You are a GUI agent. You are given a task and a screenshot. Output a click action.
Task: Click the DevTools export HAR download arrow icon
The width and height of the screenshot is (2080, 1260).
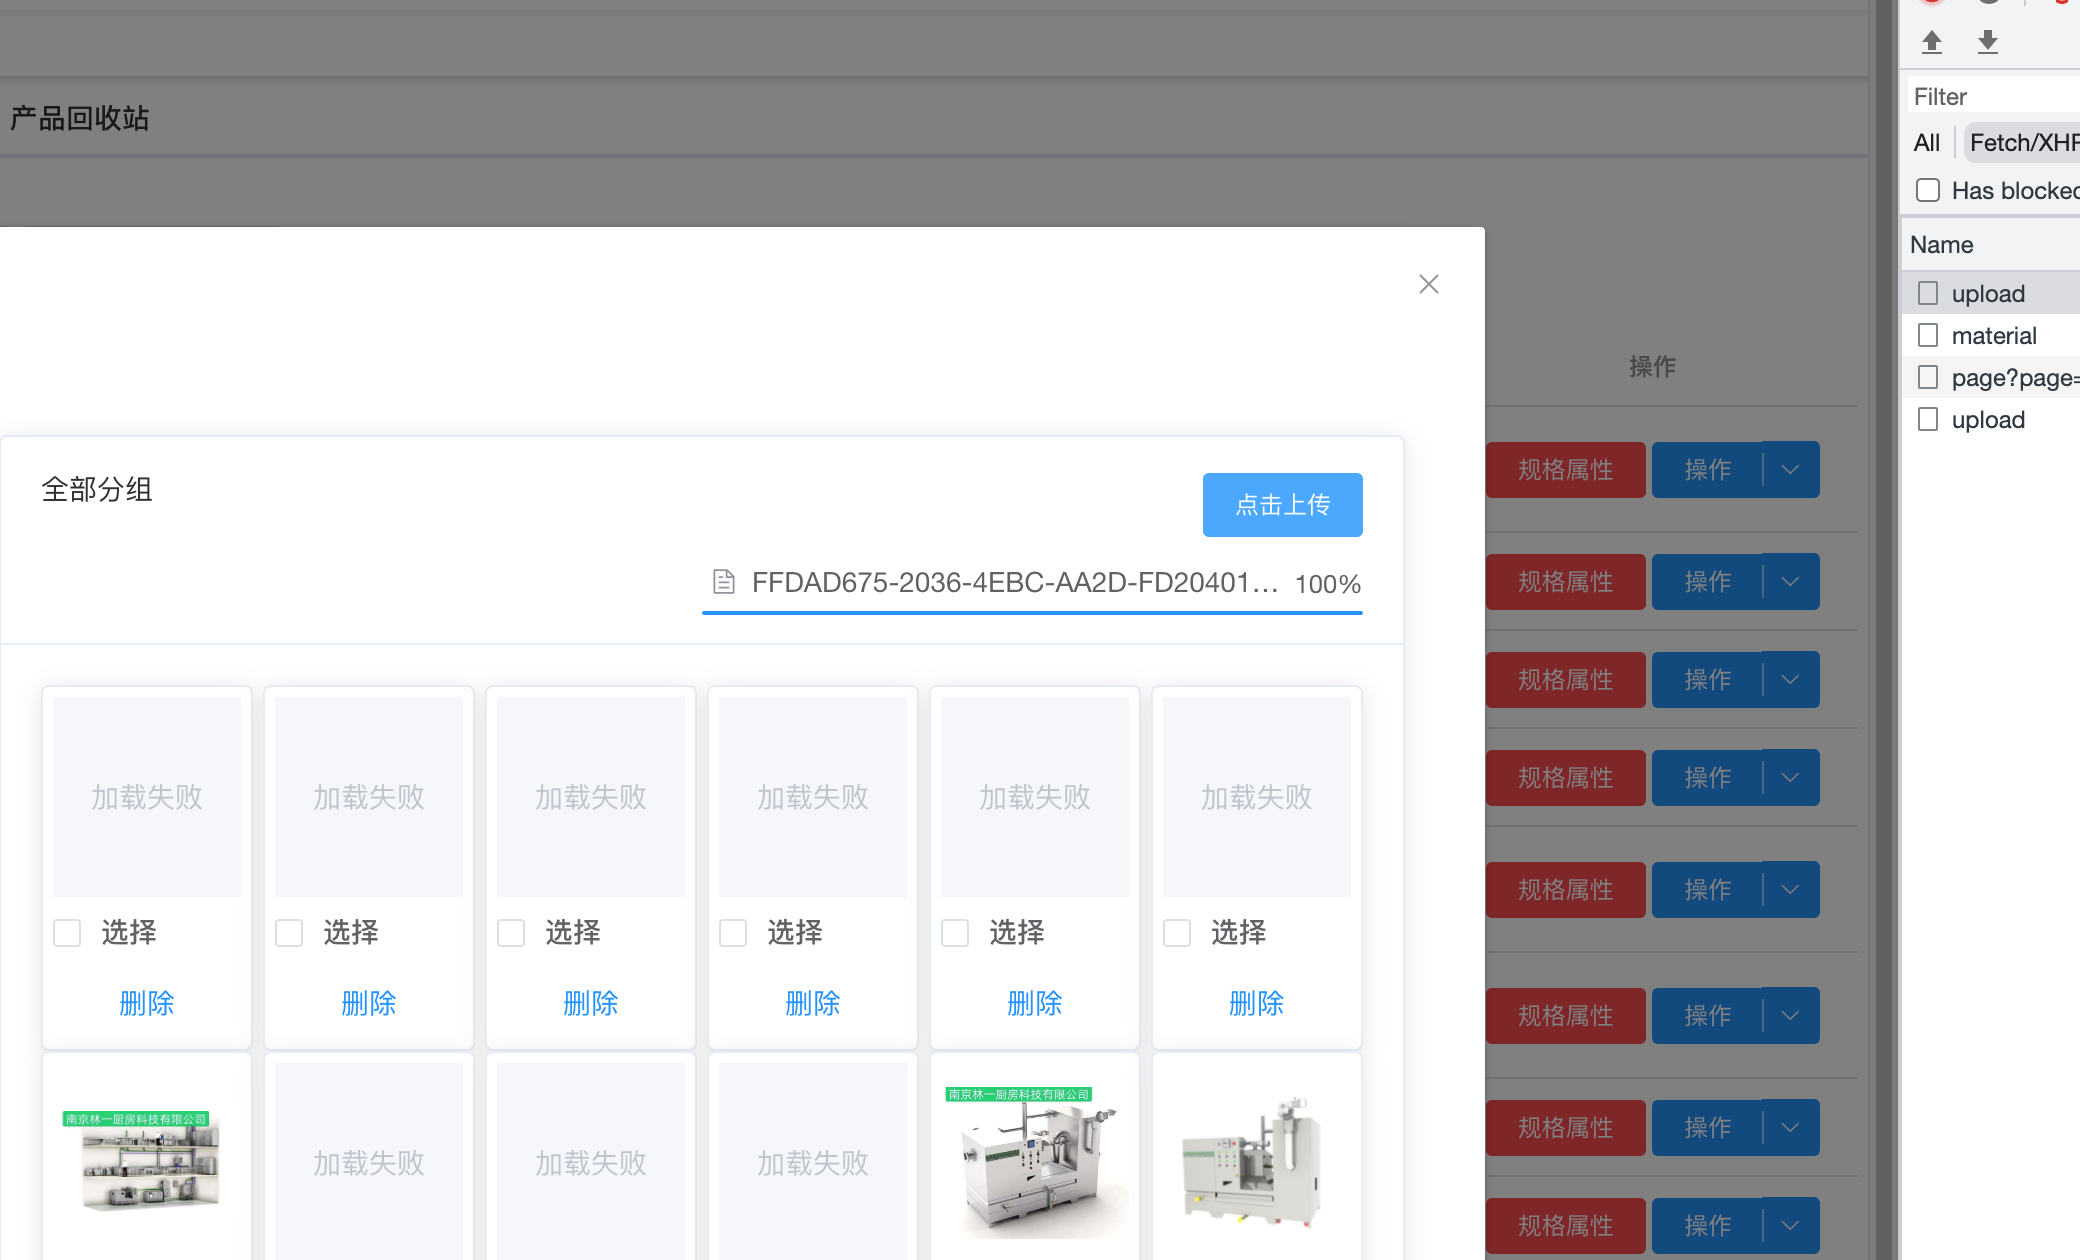point(1988,42)
